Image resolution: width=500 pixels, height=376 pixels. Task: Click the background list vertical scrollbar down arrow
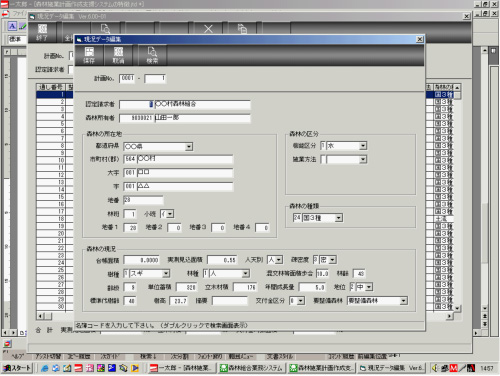tap(457, 308)
